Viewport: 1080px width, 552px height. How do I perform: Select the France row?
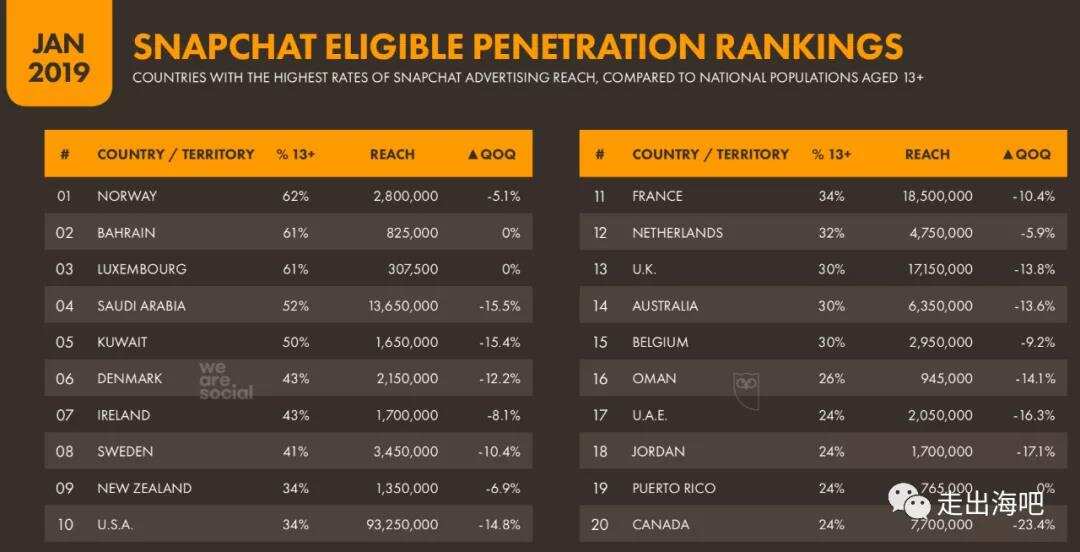[822, 196]
